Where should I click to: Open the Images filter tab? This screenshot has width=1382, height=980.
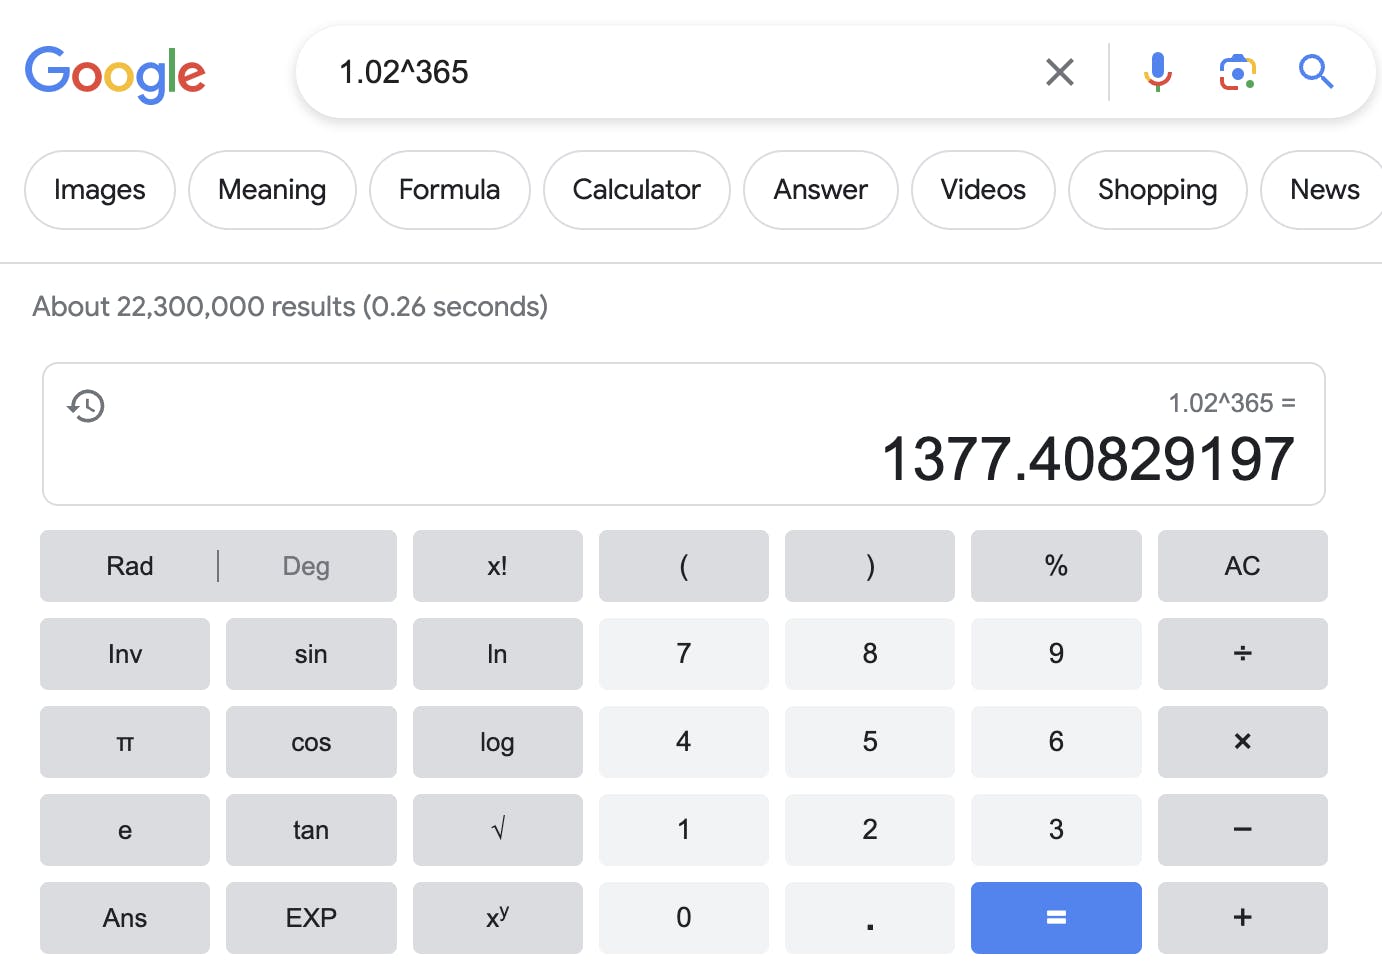(x=100, y=190)
